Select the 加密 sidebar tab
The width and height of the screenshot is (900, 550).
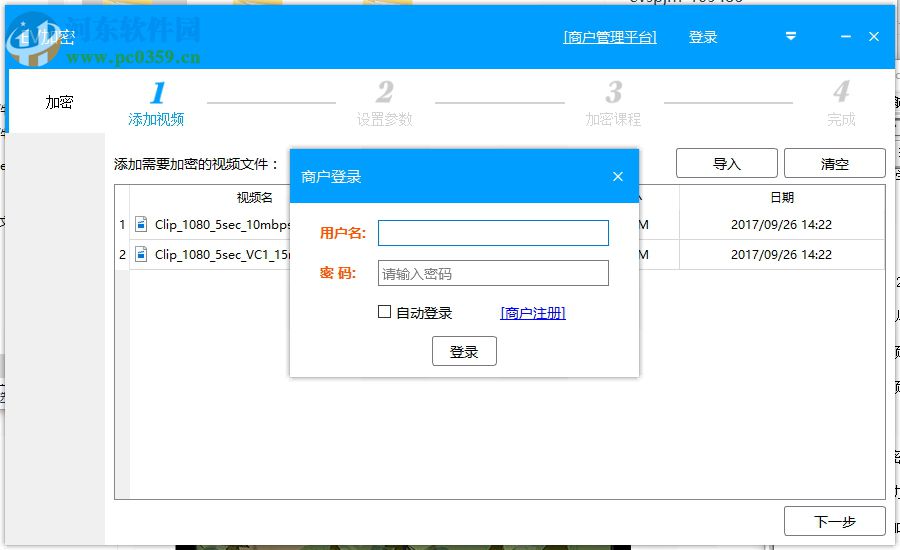(x=59, y=102)
